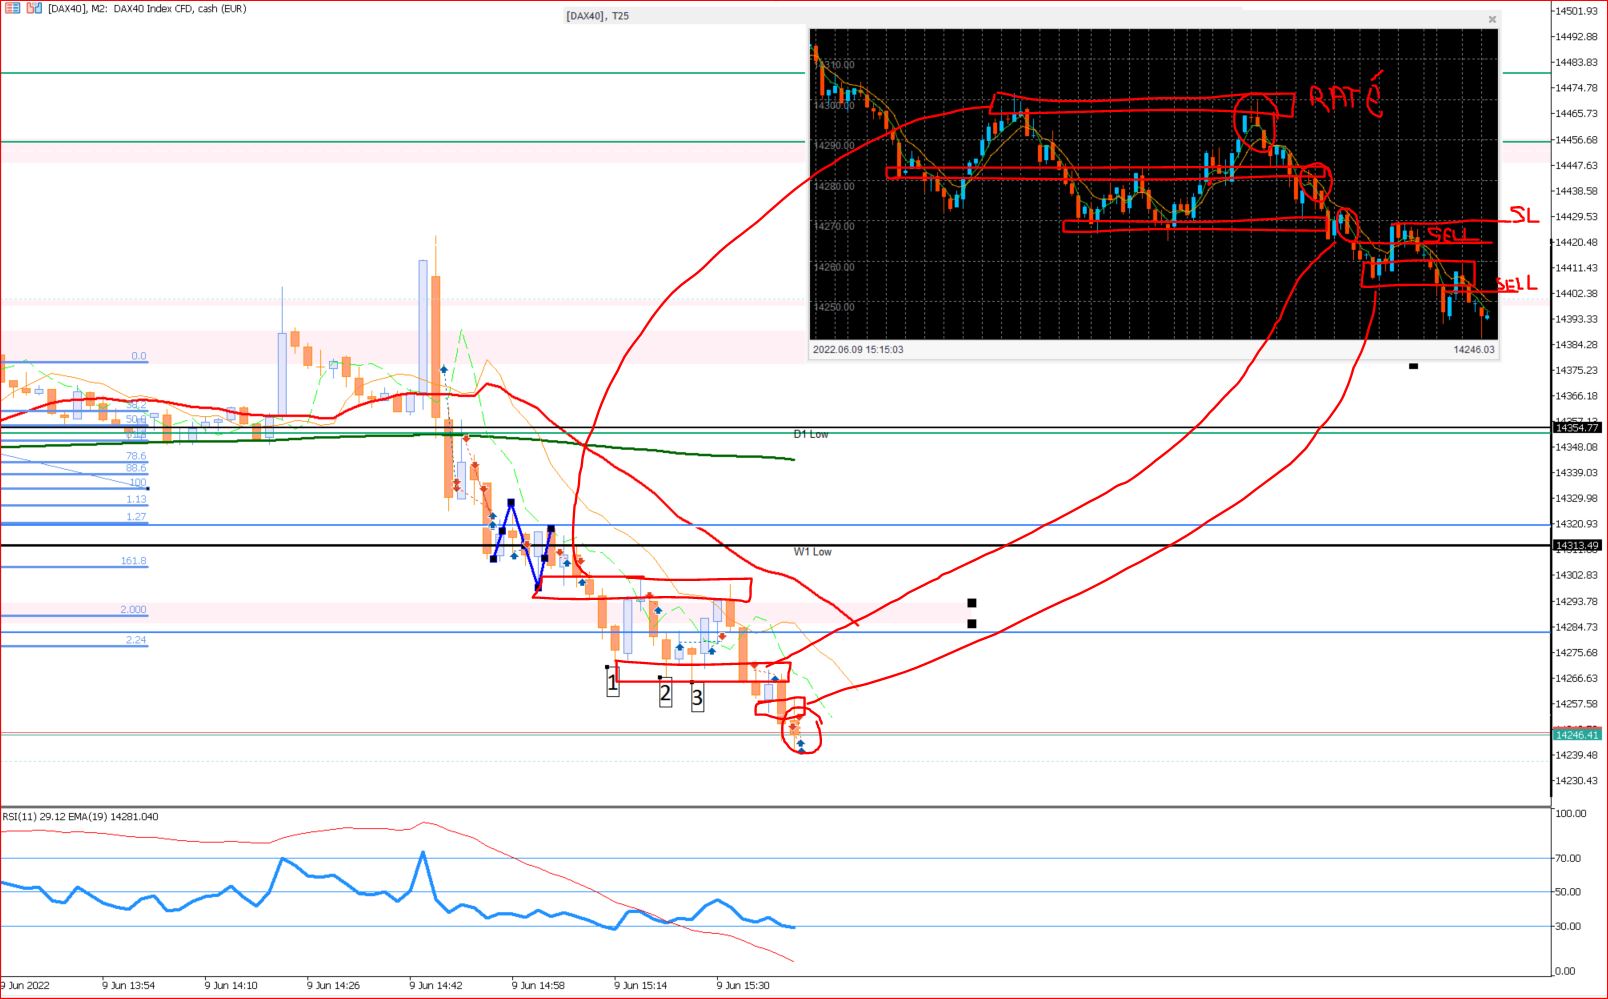The width and height of the screenshot is (1608, 999).
Task: Click the DAX40 T25 mini chart title
Action: tap(598, 16)
